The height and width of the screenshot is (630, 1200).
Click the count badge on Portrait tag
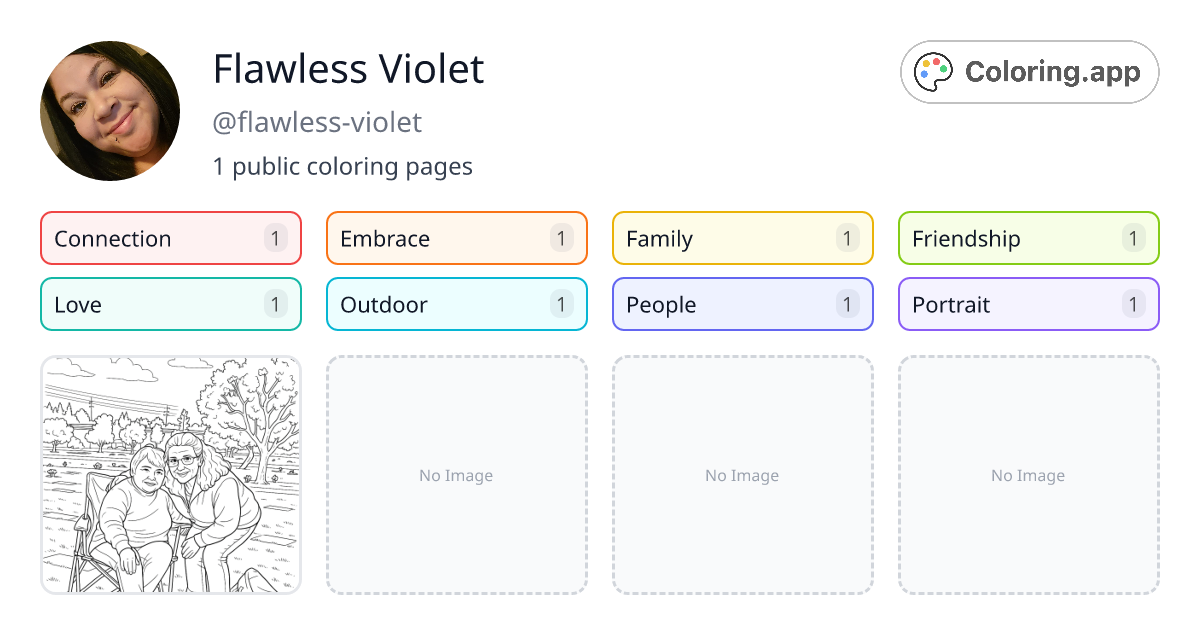(1133, 304)
